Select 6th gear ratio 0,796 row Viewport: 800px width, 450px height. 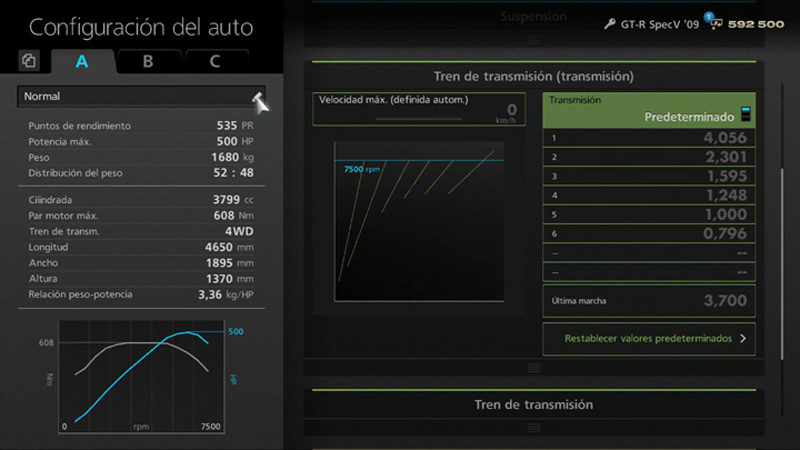(x=648, y=234)
